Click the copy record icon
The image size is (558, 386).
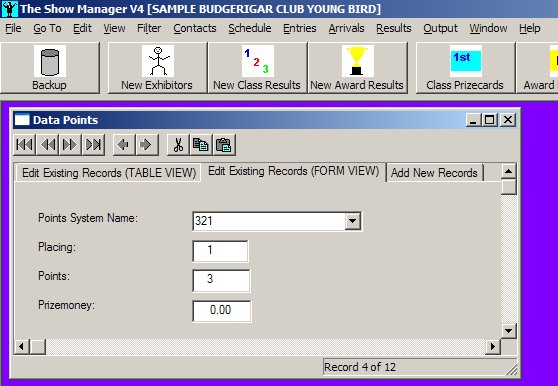pos(201,145)
